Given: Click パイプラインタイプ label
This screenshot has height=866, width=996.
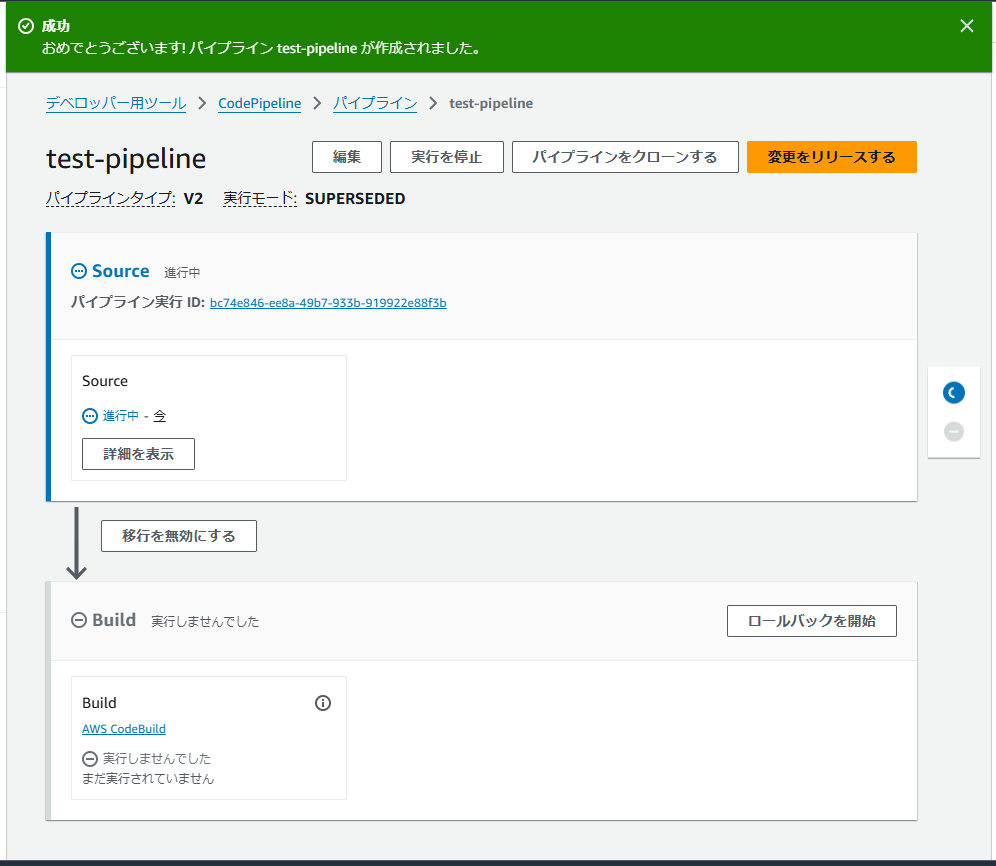Looking at the screenshot, I should (x=111, y=198).
